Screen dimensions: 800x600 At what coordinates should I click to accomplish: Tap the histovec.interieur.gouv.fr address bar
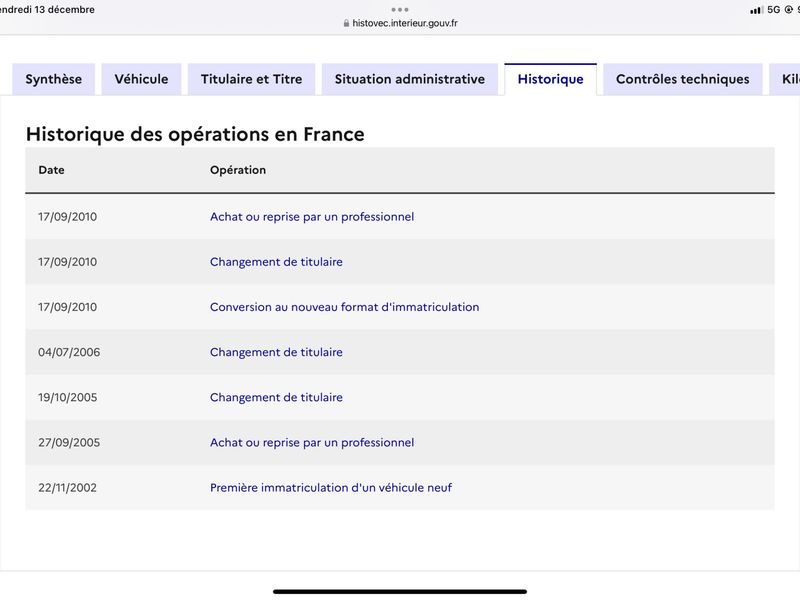(x=401, y=23)
